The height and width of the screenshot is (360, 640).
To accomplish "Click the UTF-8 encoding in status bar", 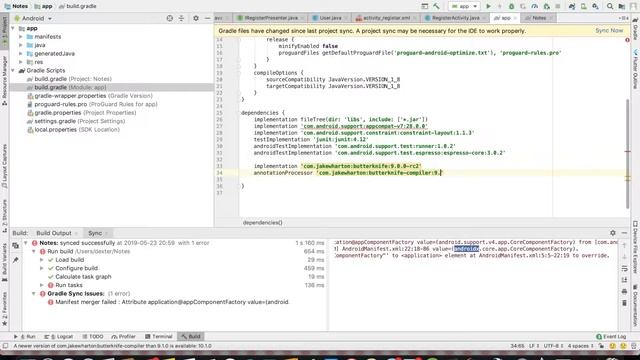I will [x=553, y=346].
